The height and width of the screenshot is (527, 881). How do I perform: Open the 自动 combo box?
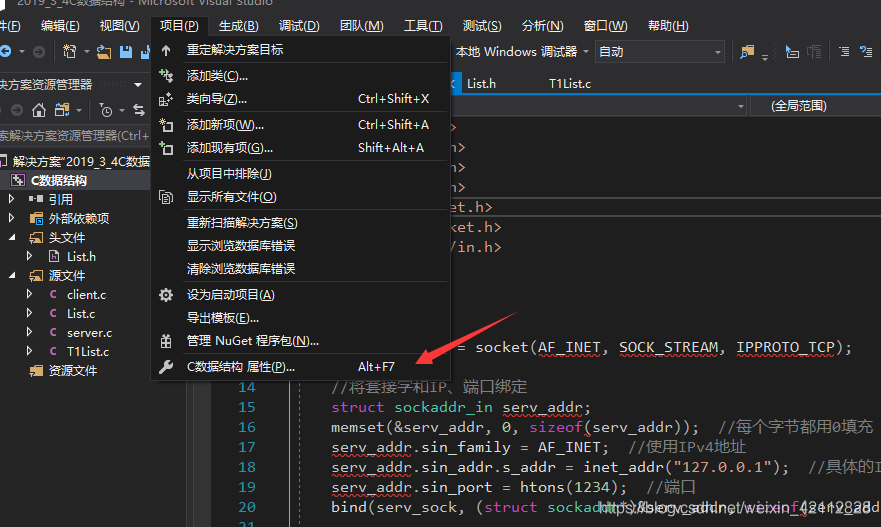[659, 52]
